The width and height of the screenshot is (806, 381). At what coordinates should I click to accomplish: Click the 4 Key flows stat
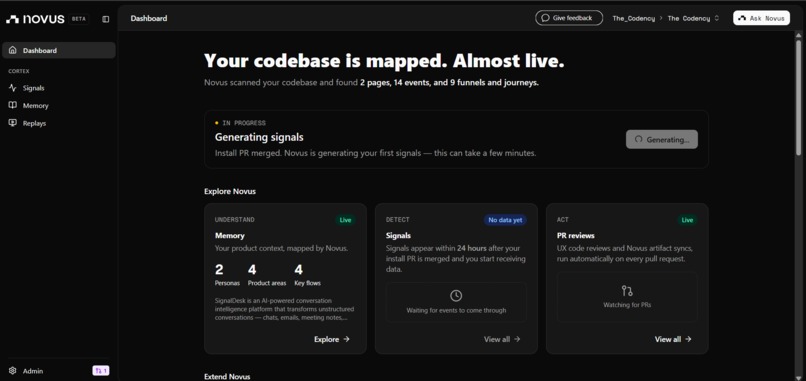click(x=307, y=275)
